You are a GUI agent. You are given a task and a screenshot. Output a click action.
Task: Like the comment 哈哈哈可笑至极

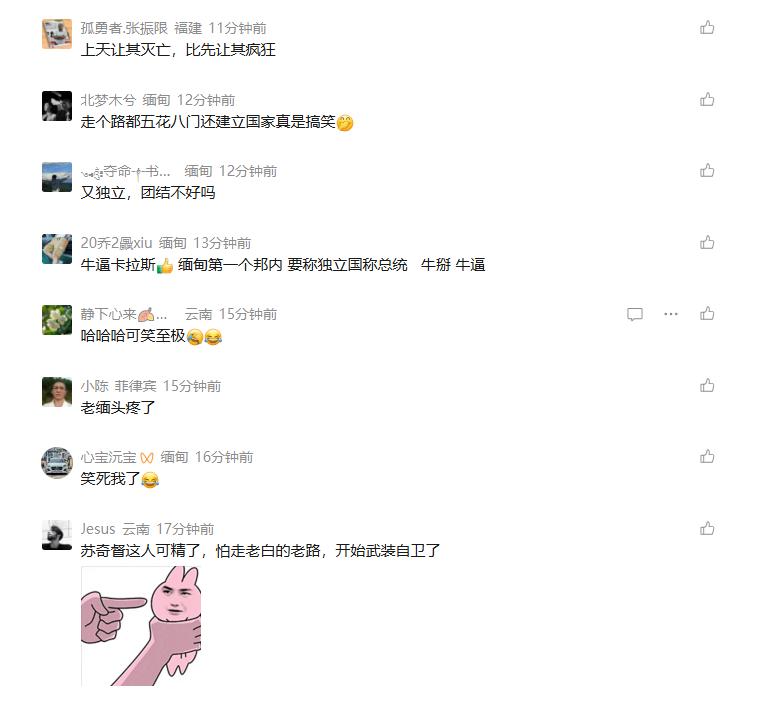[x=707, y=313]
